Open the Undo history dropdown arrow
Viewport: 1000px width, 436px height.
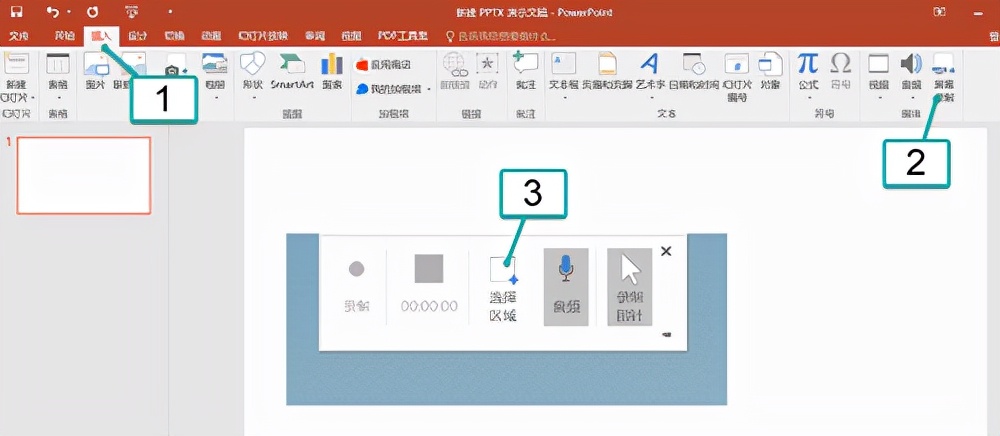[x=69, y=12]
